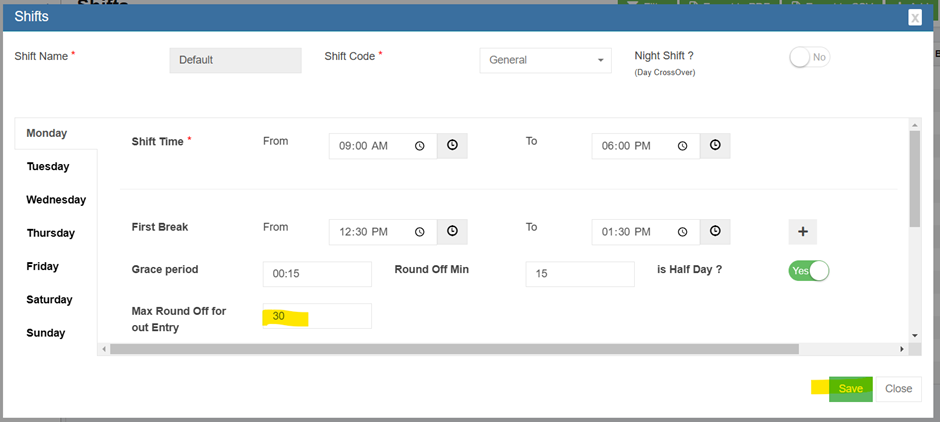
Task: Open the Friday tab
Action: pos(43,267)
